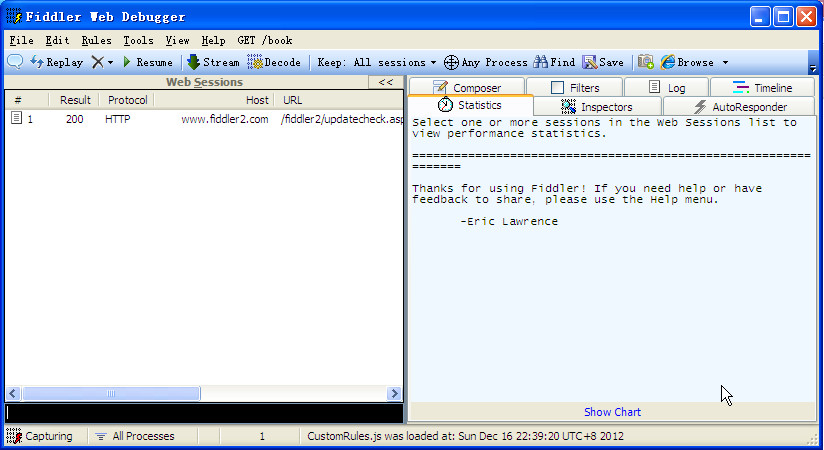Image resolution: width=824 pixels, height=450 pixels.
Task: Click the /fiddler2/updatecheck.asp URL cell
Action: coord(342,119)
